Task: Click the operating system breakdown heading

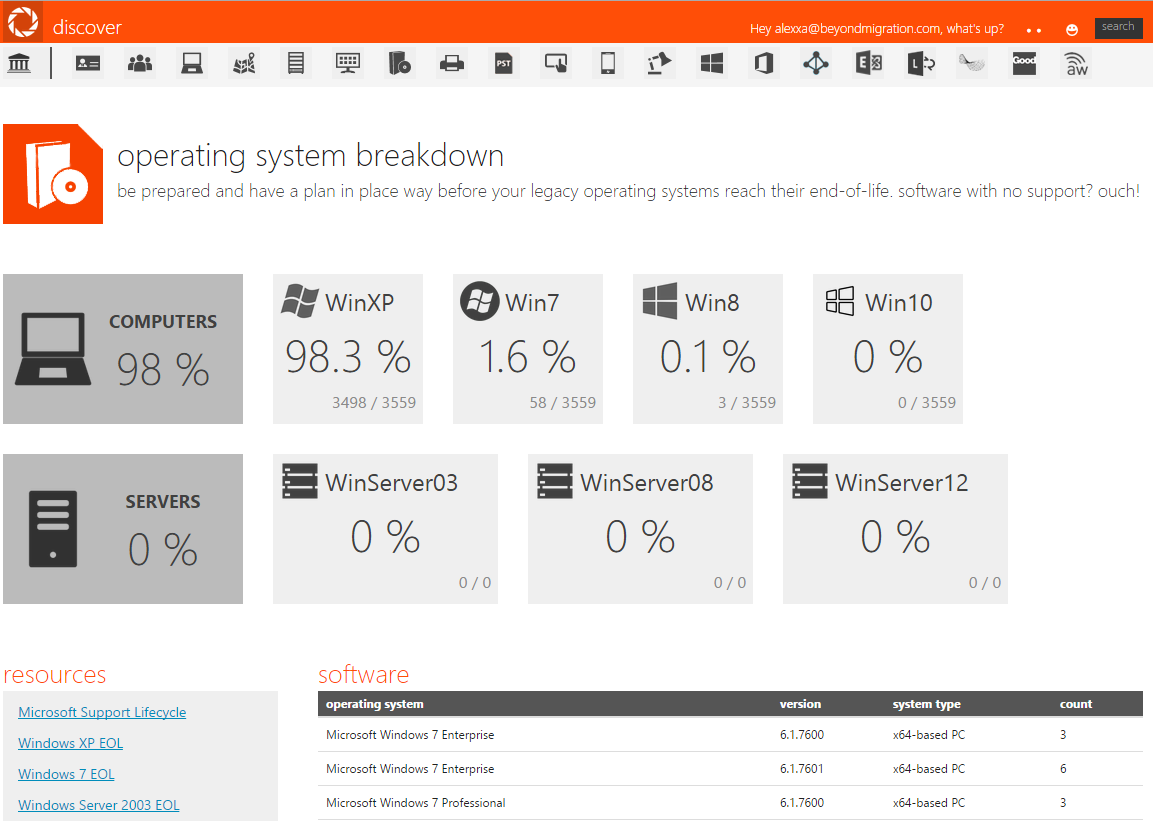Action: pos(310,156)
